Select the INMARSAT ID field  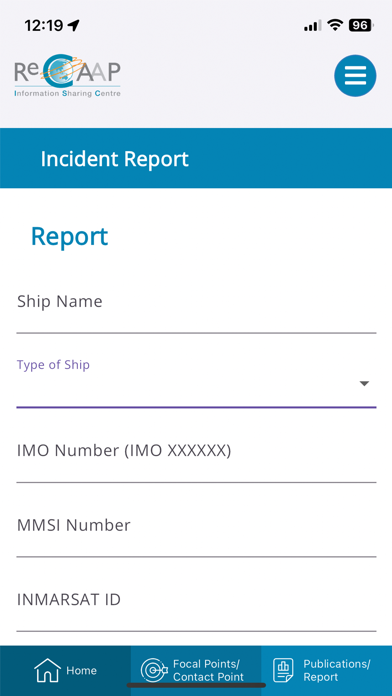pos(196,606)
